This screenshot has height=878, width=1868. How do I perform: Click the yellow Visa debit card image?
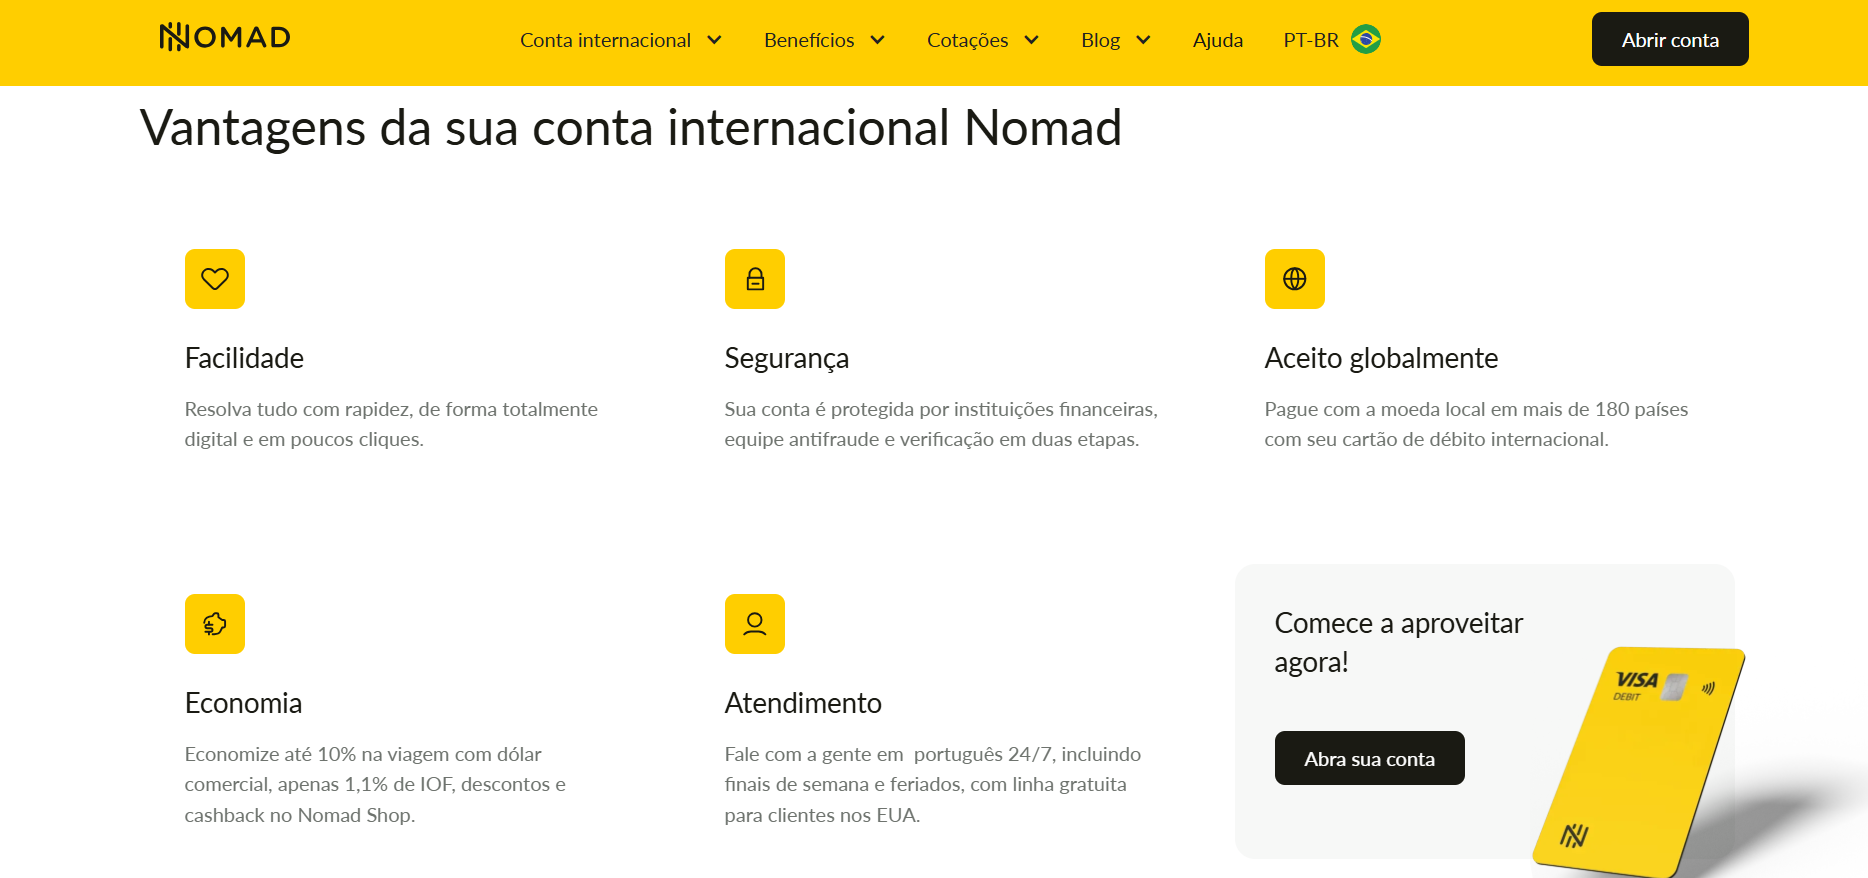(x=1640, y=760)
